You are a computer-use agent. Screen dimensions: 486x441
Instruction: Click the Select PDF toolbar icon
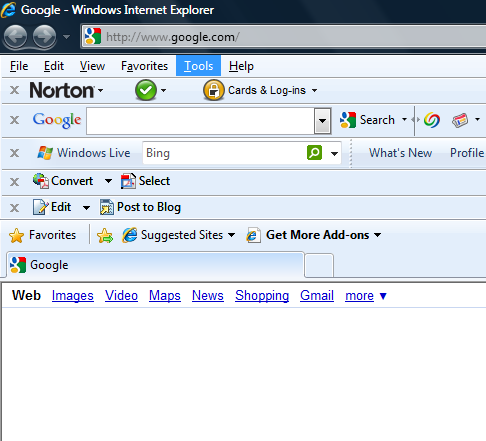click(x=128, y=181)
